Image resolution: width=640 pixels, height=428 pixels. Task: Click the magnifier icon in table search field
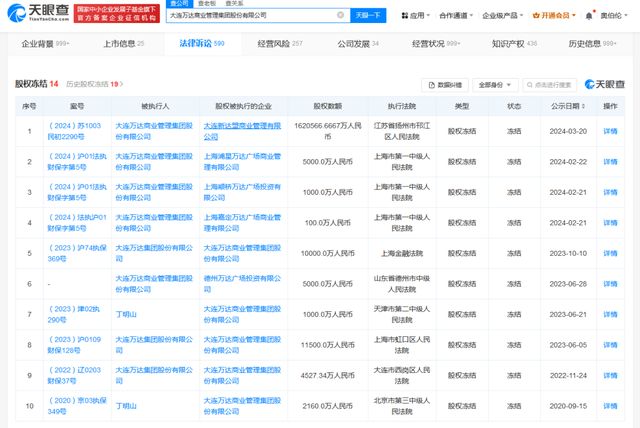[530, 85]
